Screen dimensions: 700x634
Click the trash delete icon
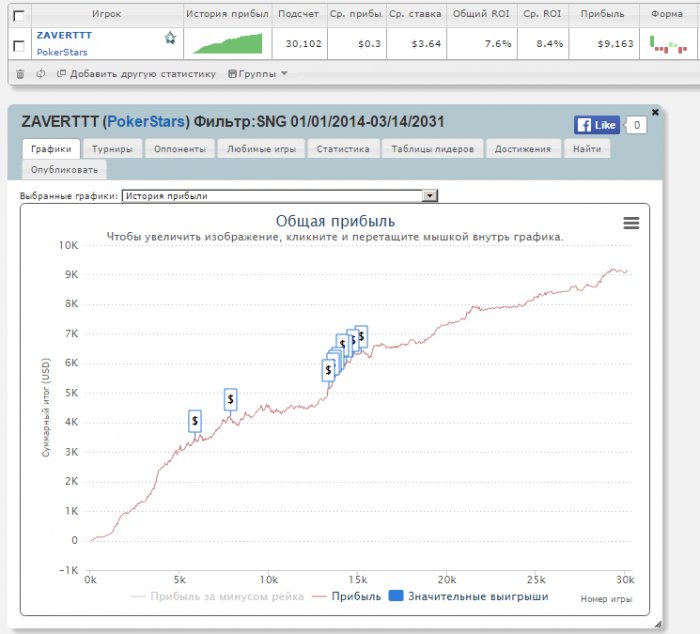coord(20,74)
